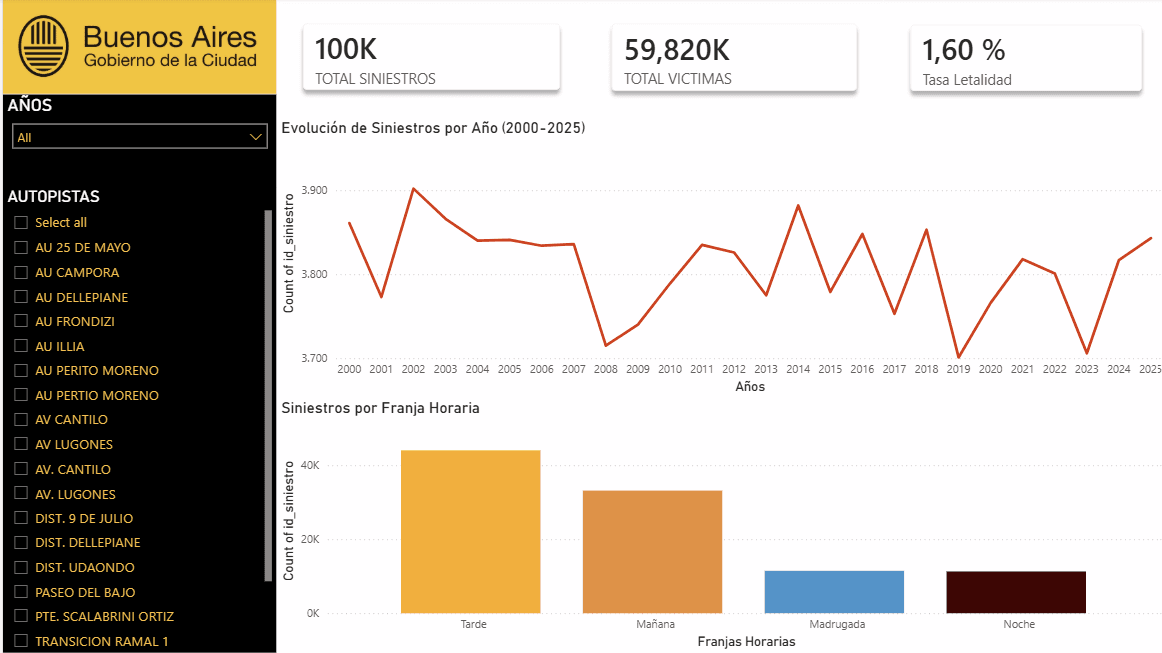Select the AV. LUGONES checkbox
The width and height of the screenshot is (1162, 653).
(x=21, y=493)
